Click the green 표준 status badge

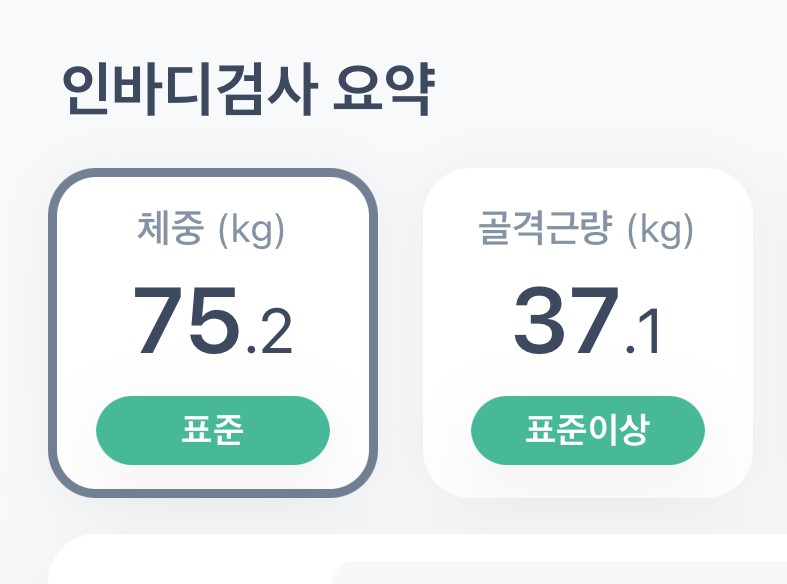tap(212, 431)
